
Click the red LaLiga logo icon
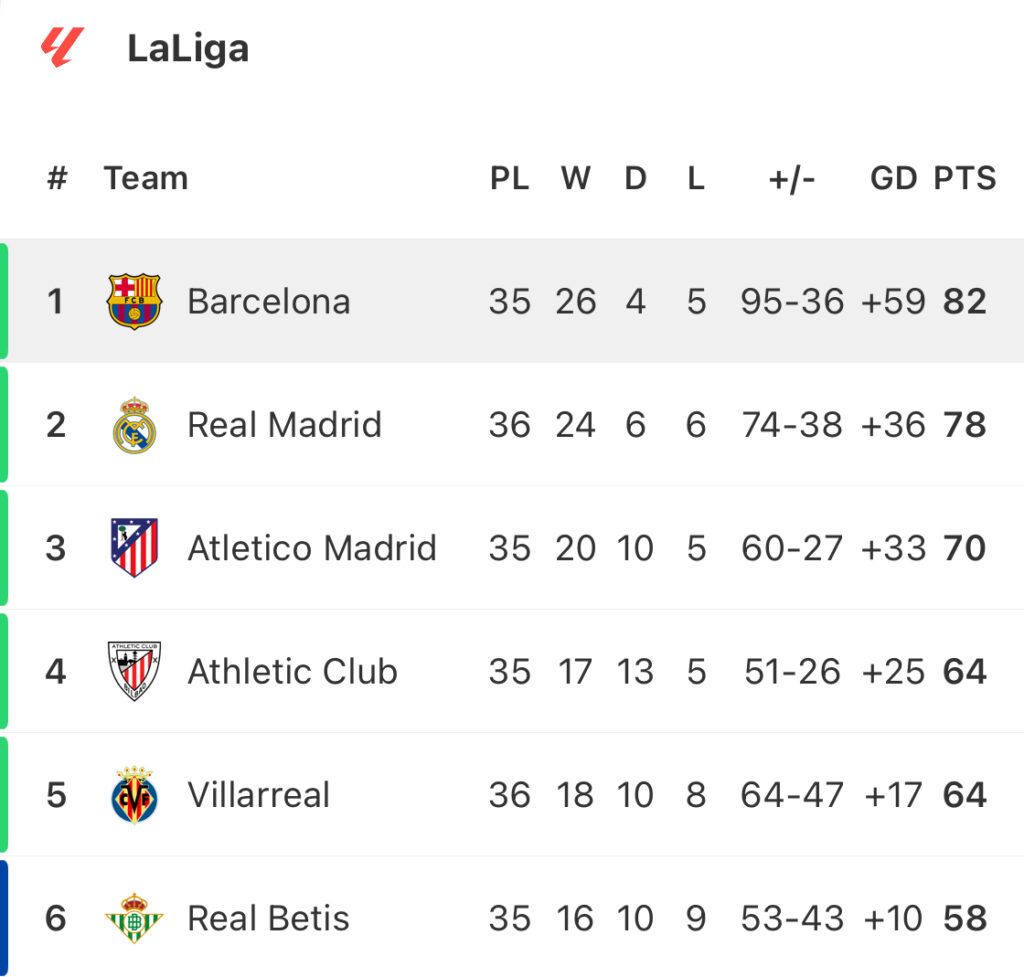63,47
